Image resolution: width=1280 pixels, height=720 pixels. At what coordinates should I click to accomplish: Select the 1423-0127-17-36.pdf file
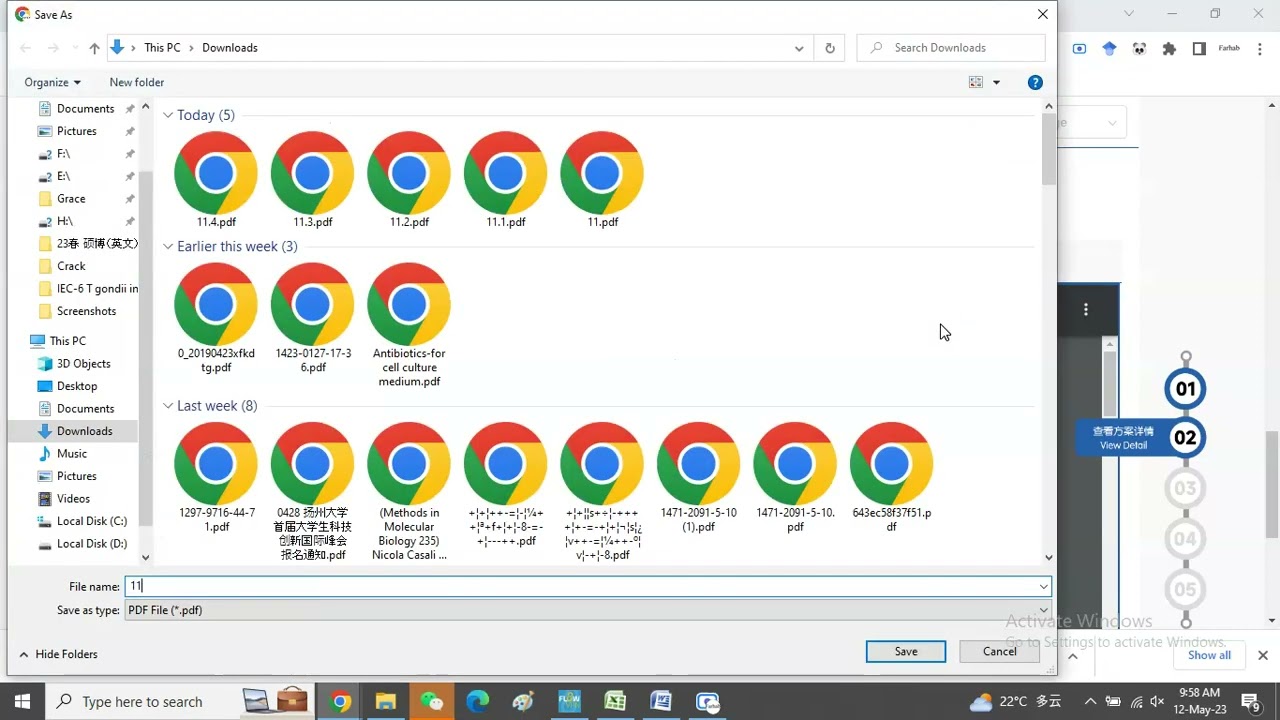click(312, 318)
